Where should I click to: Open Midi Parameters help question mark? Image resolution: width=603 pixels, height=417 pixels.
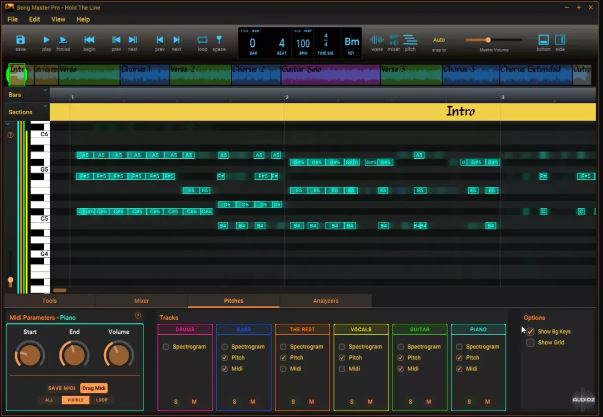click(138, 316)
